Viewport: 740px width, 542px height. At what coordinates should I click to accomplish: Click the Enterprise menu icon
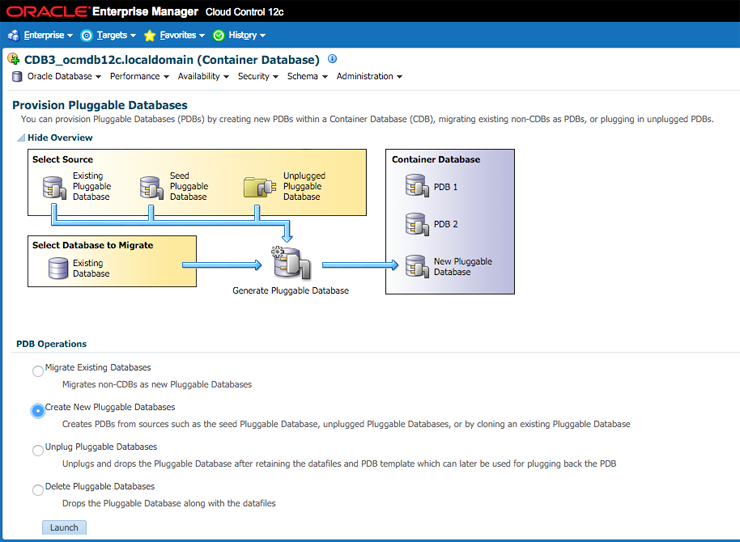(14, 35)
